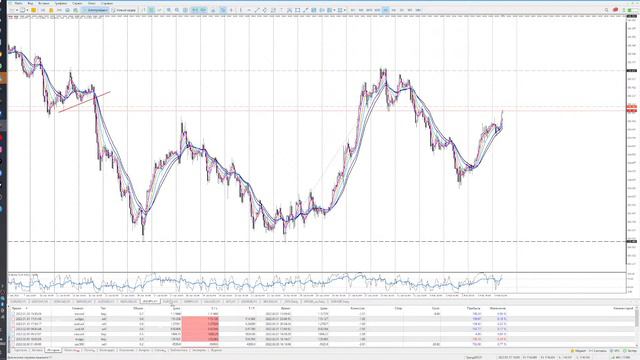The image size is (640, 360).
Task: Switch chart to M30 timeframe
Action: [377, 10]
